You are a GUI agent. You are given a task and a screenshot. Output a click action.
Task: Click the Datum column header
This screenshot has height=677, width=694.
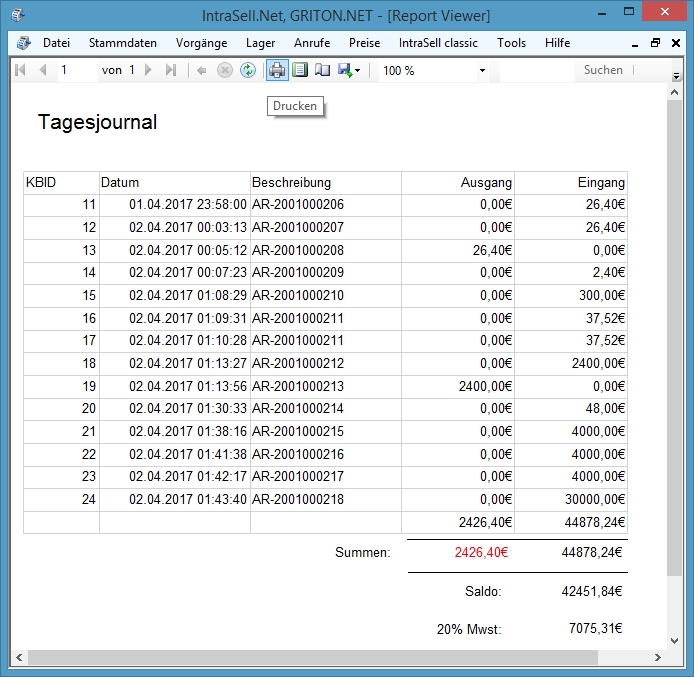[175, 182]
